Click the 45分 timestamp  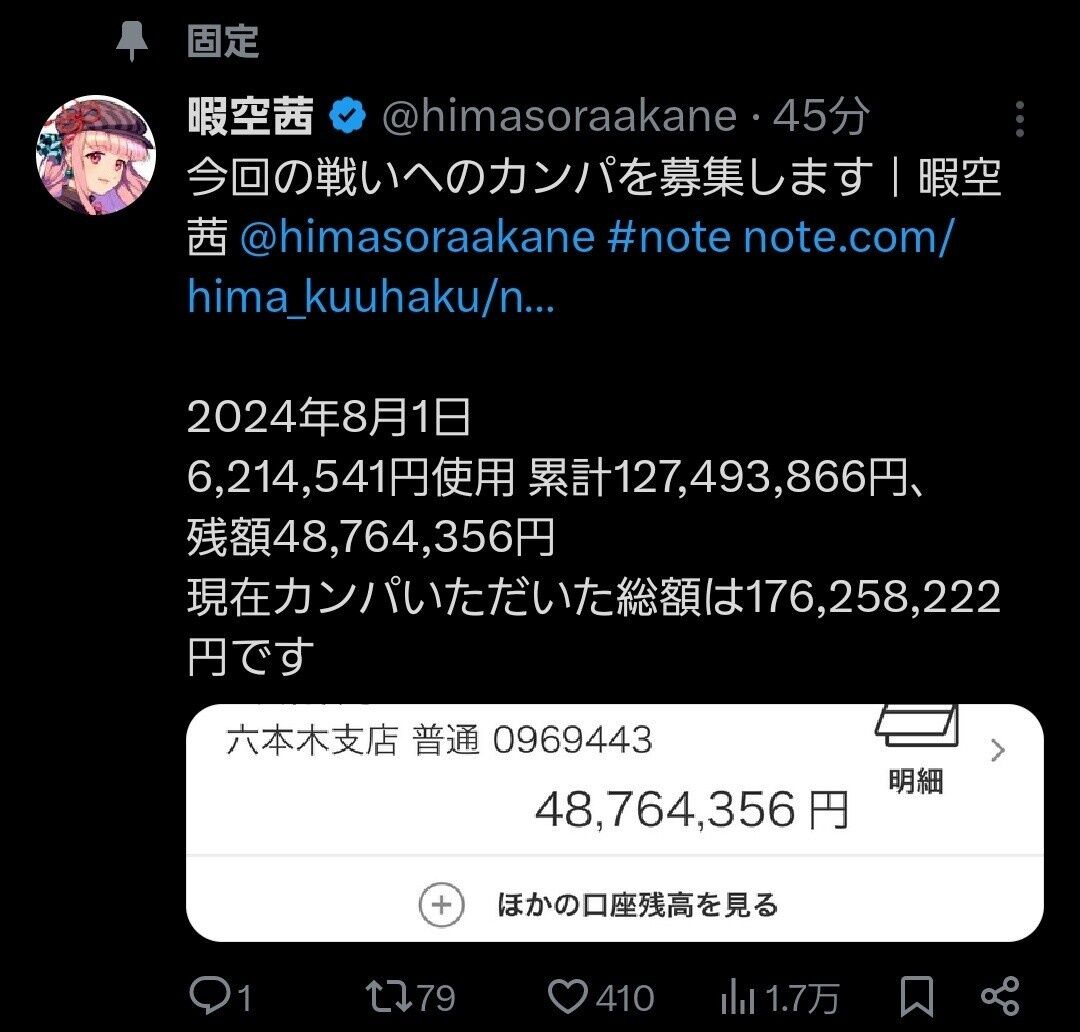coord(820,116)
